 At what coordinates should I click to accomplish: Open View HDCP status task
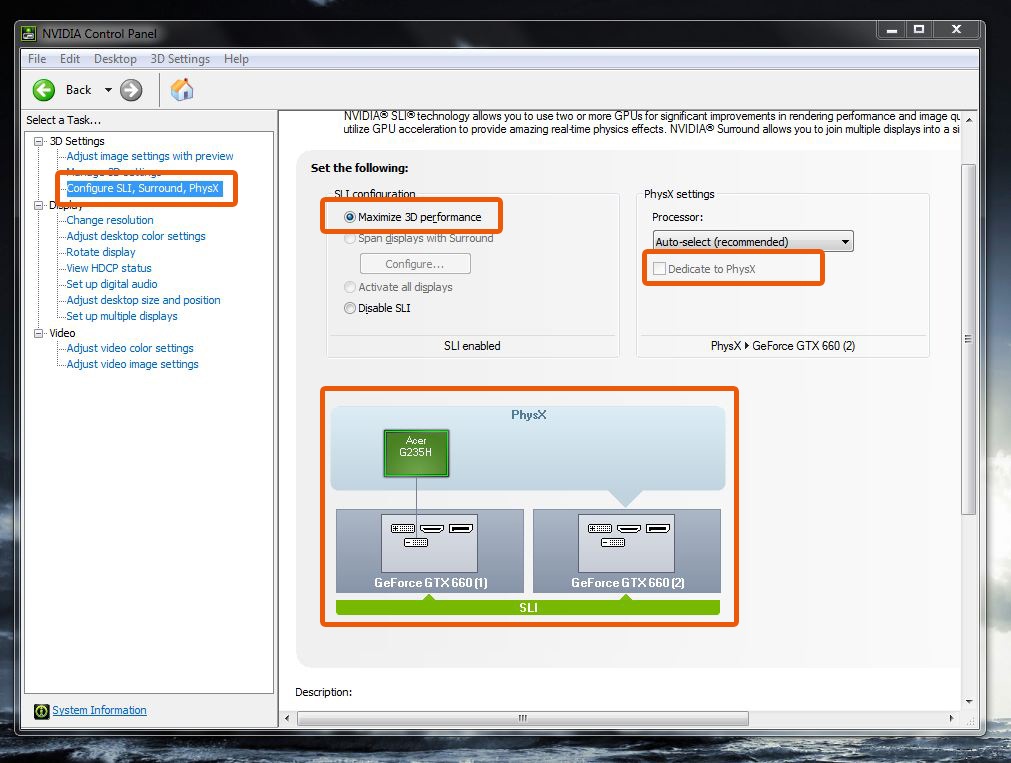109,268
